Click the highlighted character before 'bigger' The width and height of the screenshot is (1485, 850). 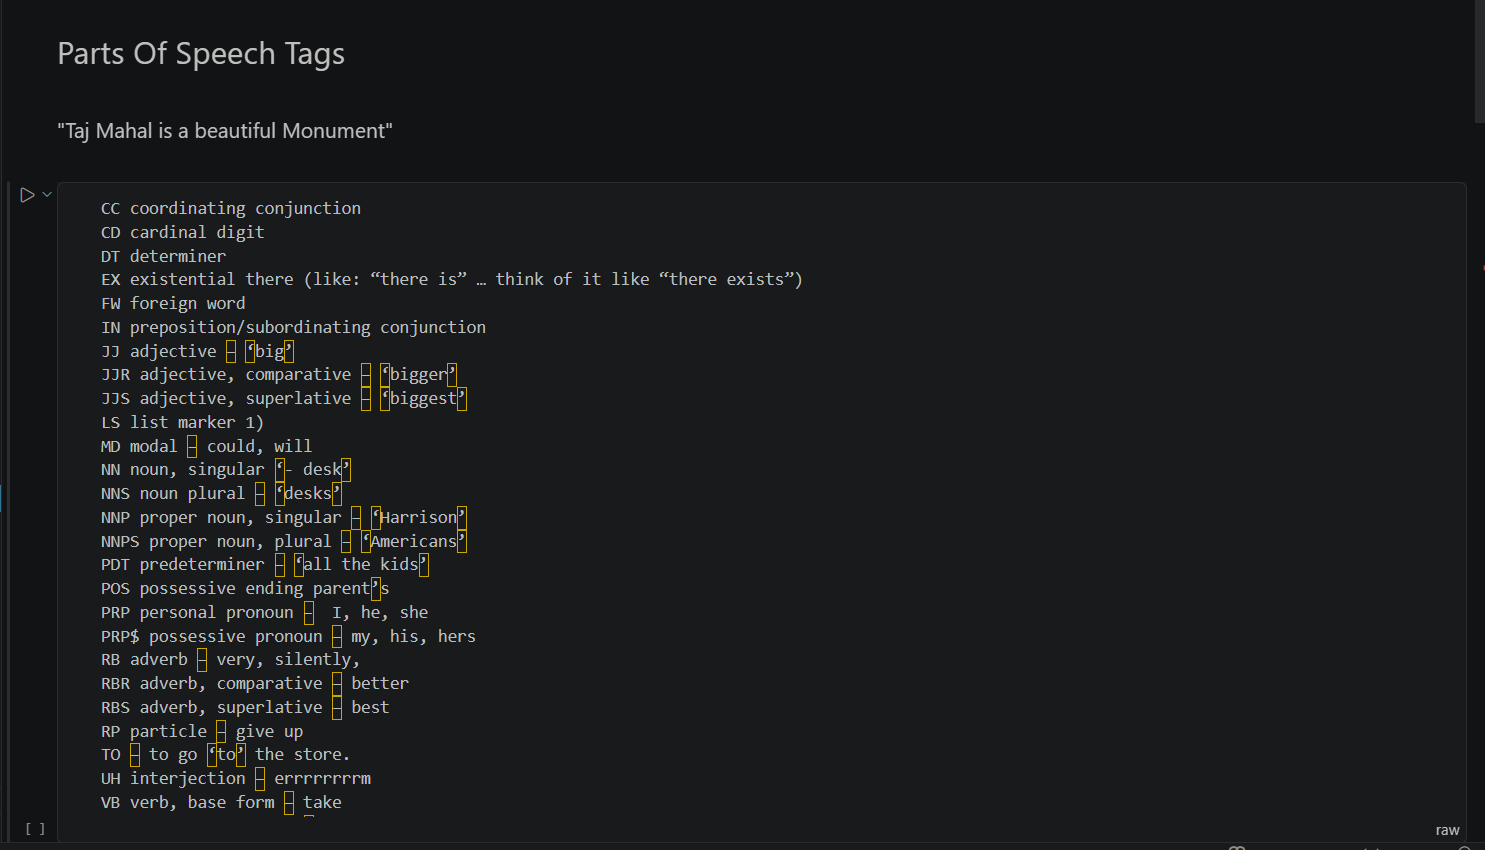(385, 375)
